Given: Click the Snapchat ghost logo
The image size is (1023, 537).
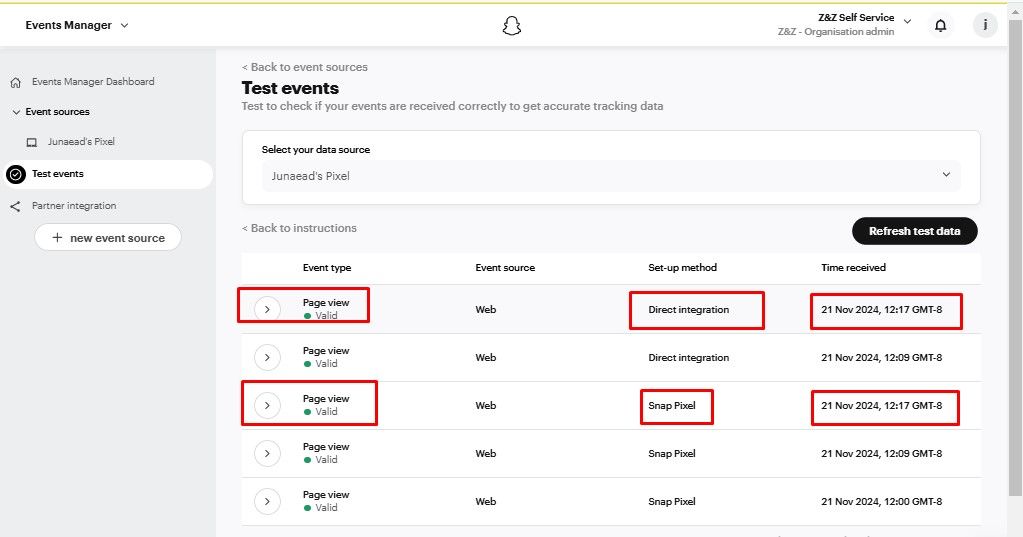Looking at the screenshot, I should 512,26.
